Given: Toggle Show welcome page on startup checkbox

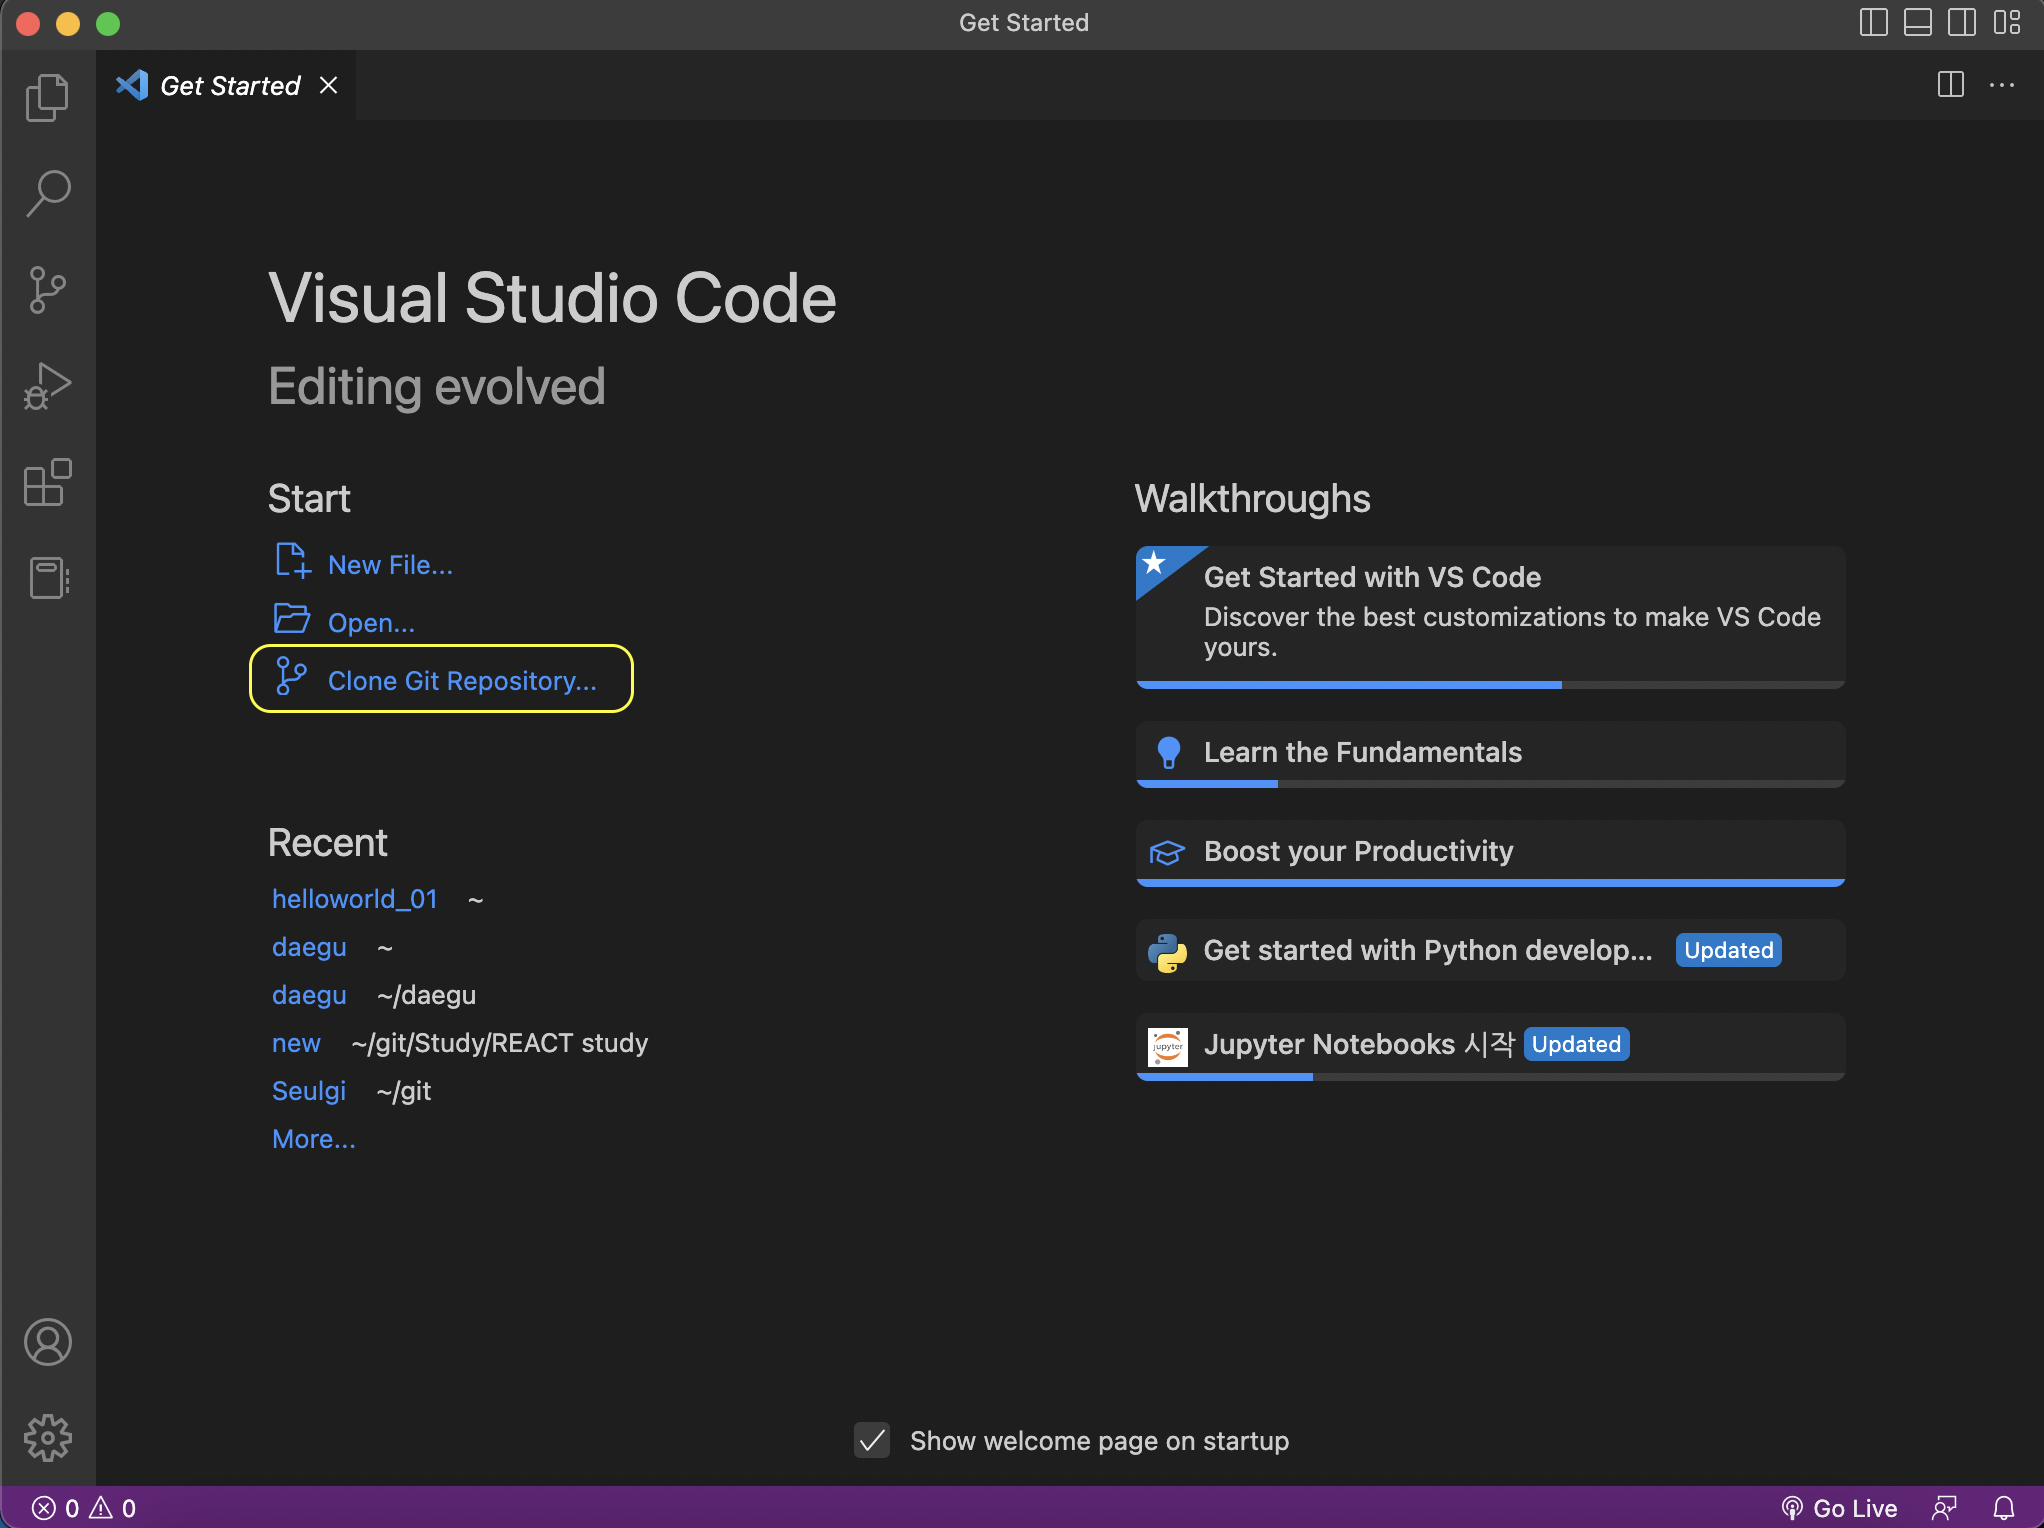Looking at the screenshot, I should click(872, 1440).
